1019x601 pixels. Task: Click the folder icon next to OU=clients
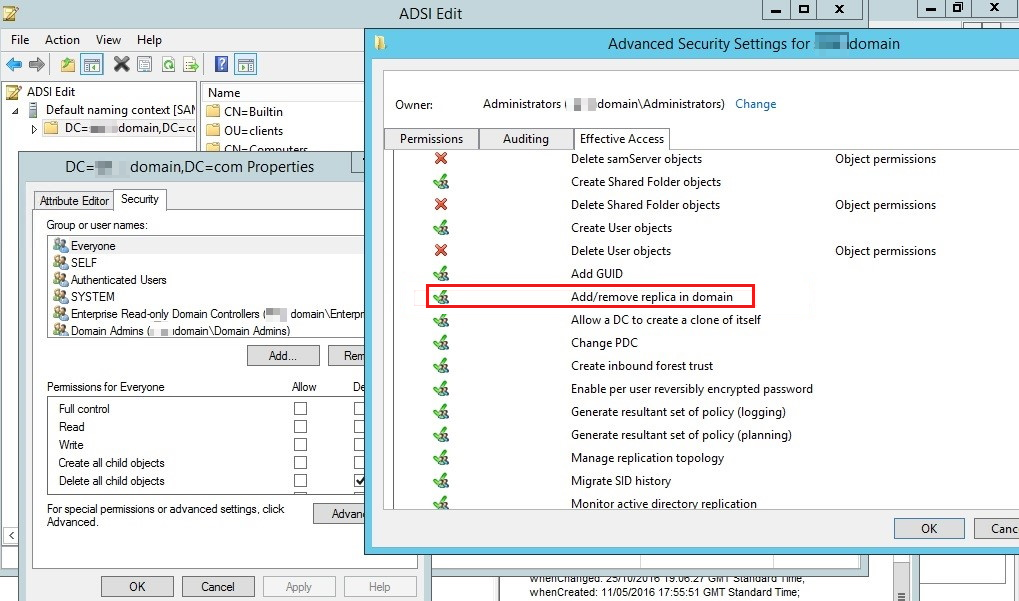click(213, 130)
